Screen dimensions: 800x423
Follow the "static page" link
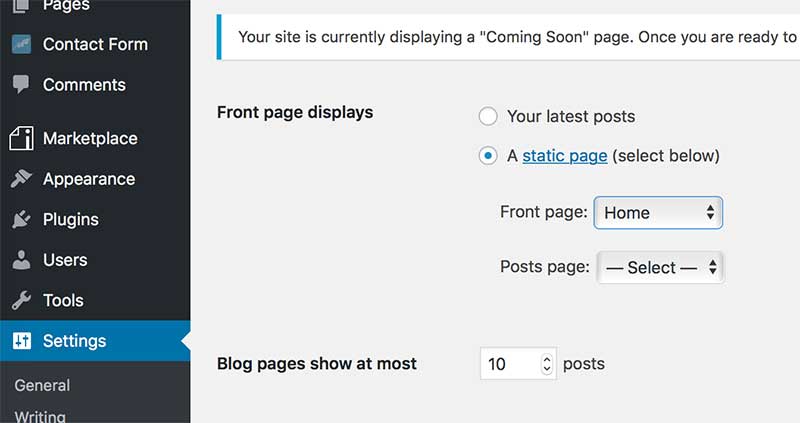pos(564,156)
